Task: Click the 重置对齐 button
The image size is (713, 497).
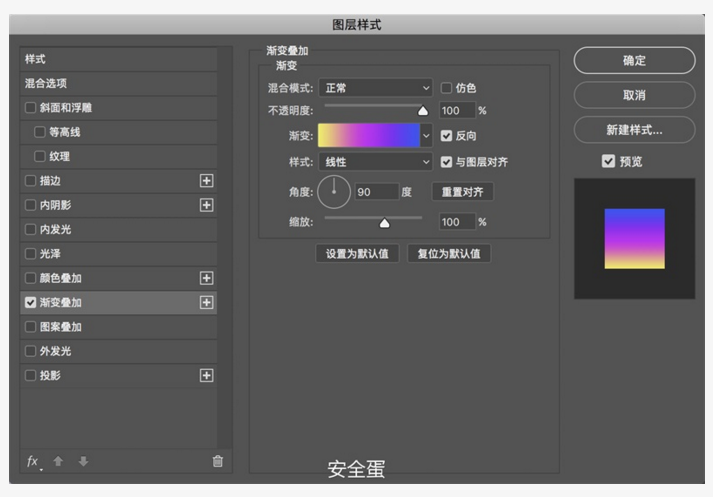Action: click(x=462, y=192)
